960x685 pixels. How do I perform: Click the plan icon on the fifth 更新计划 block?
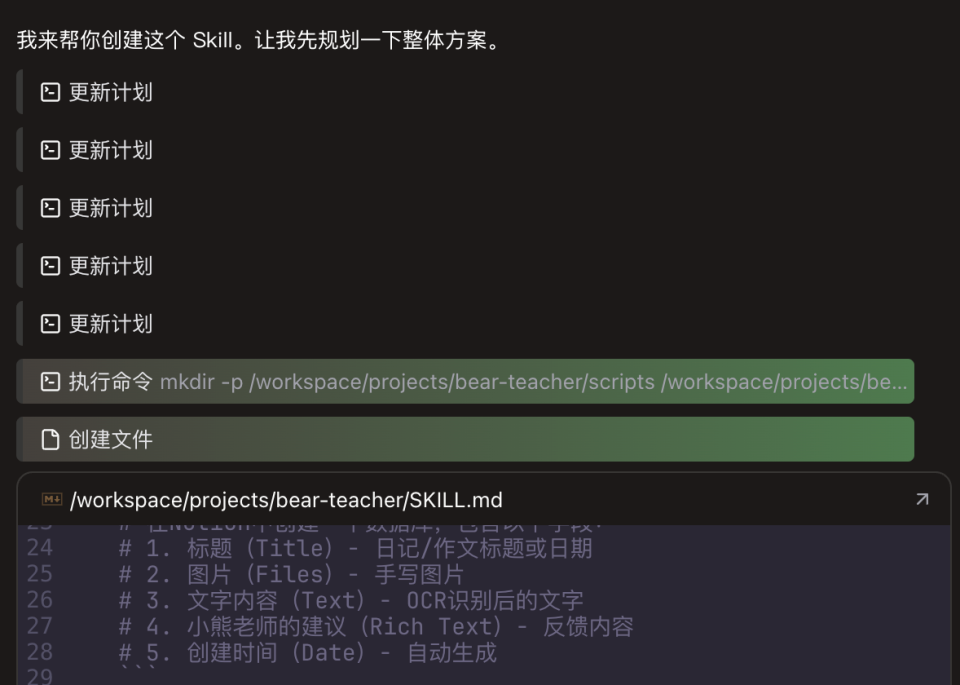pos(50,323)
